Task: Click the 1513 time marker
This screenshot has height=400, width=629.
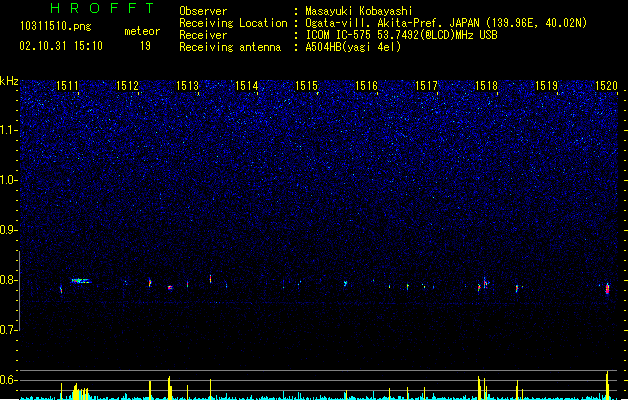Action: pyautogui.click(x=187, y=86)
